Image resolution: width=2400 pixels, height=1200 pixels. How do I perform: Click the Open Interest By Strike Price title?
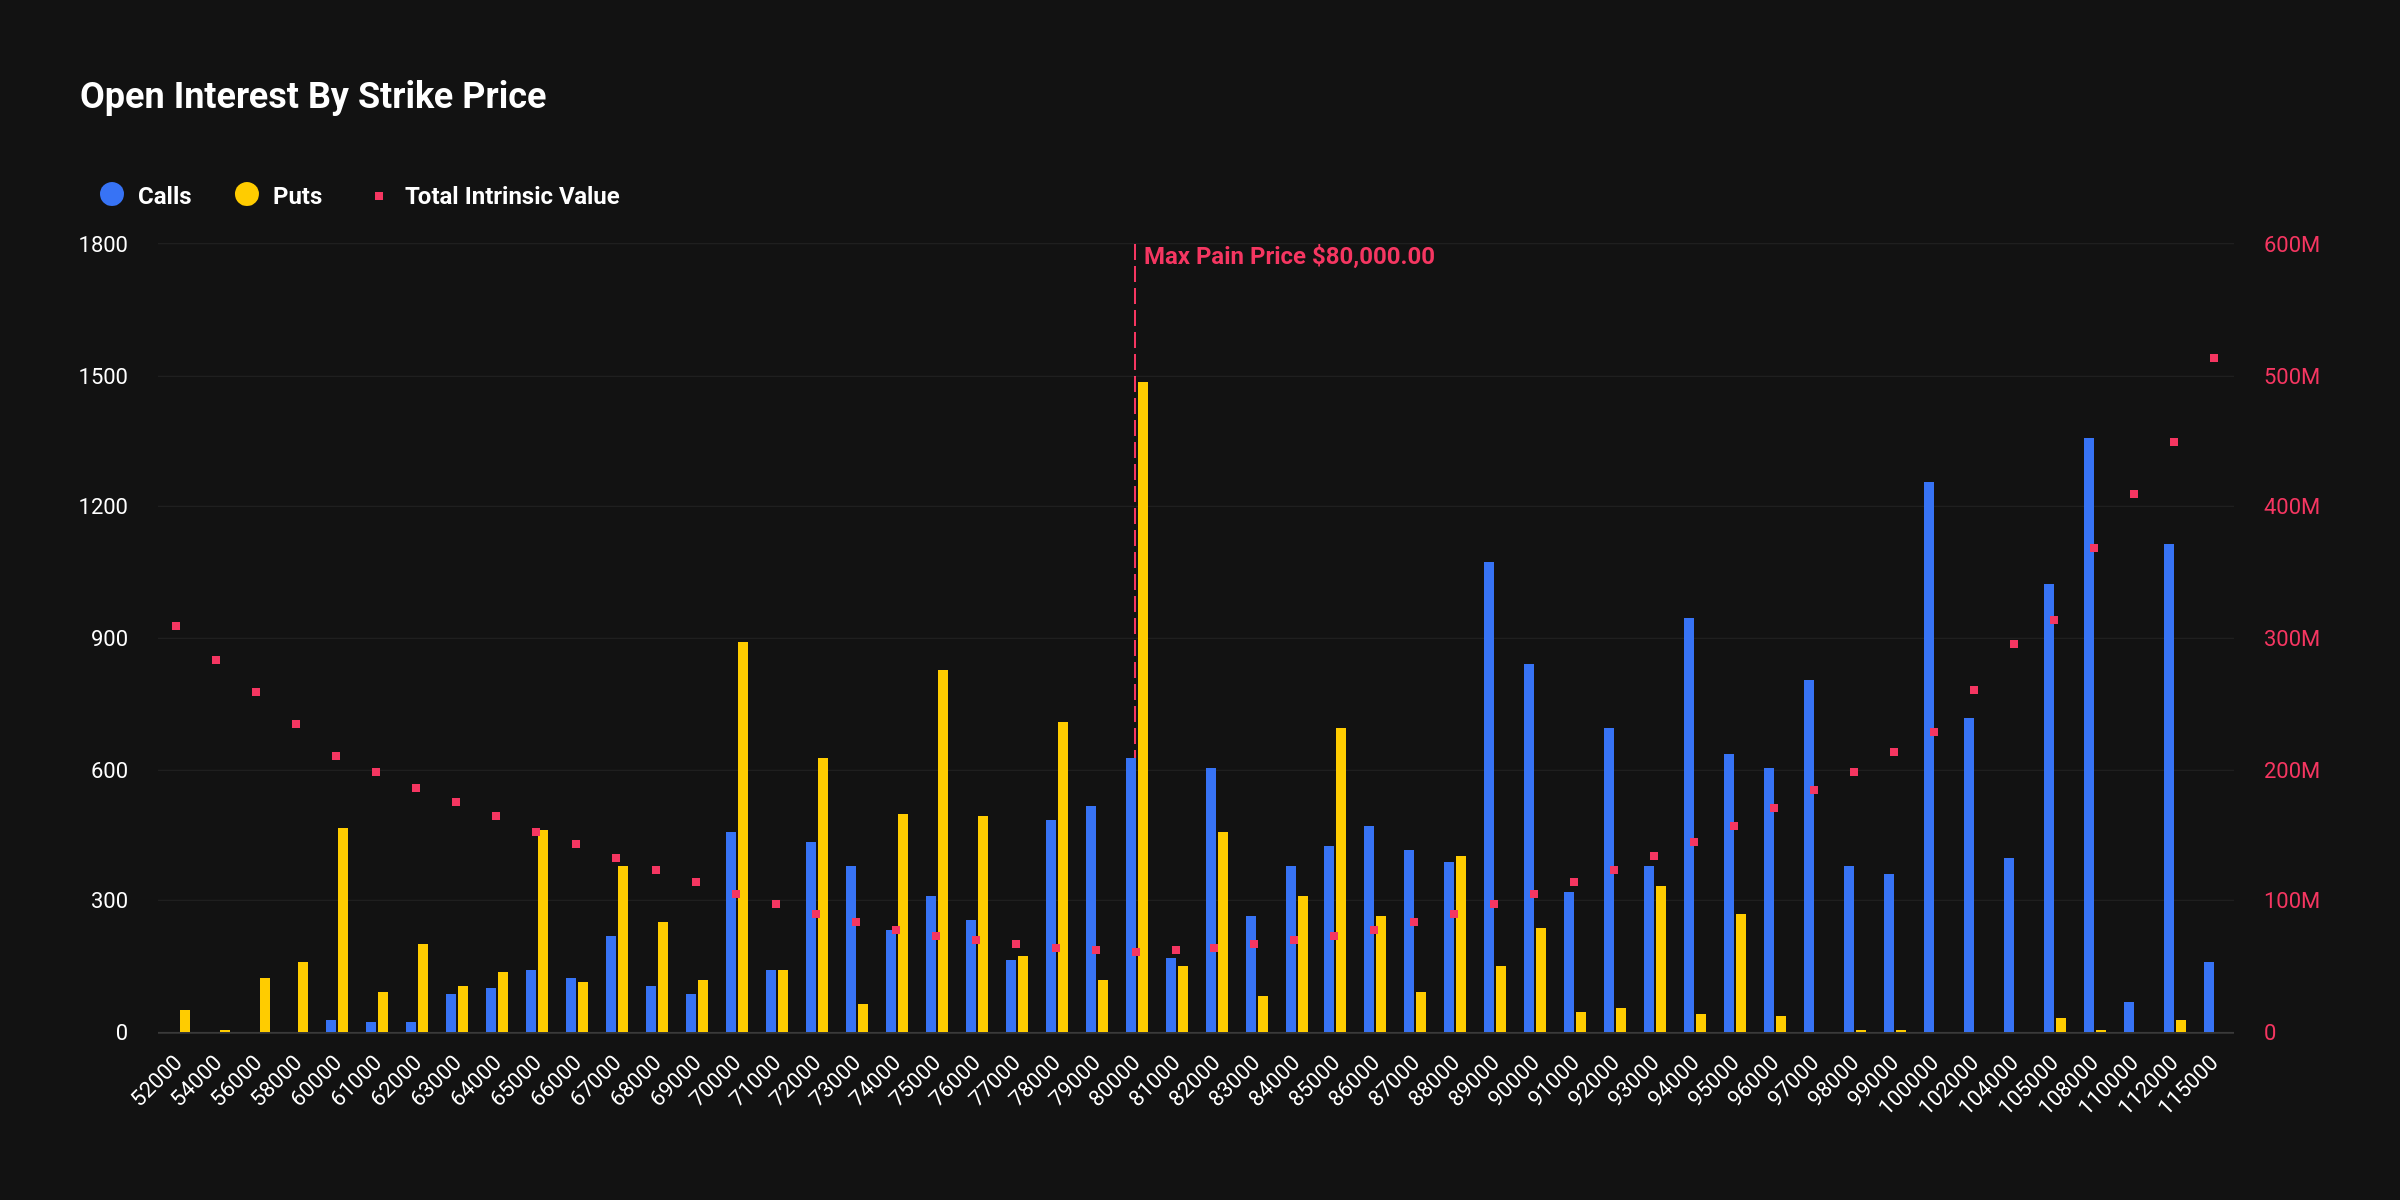(313, 96)
